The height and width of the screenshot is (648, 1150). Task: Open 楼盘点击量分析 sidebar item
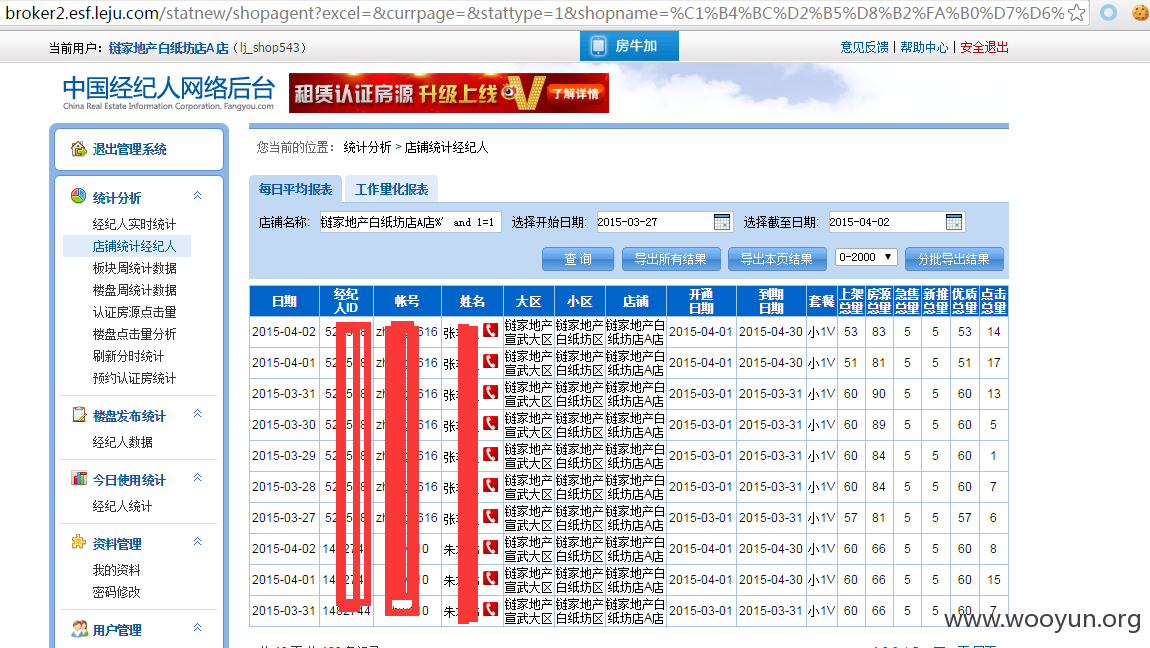click(x=134, y=334)
